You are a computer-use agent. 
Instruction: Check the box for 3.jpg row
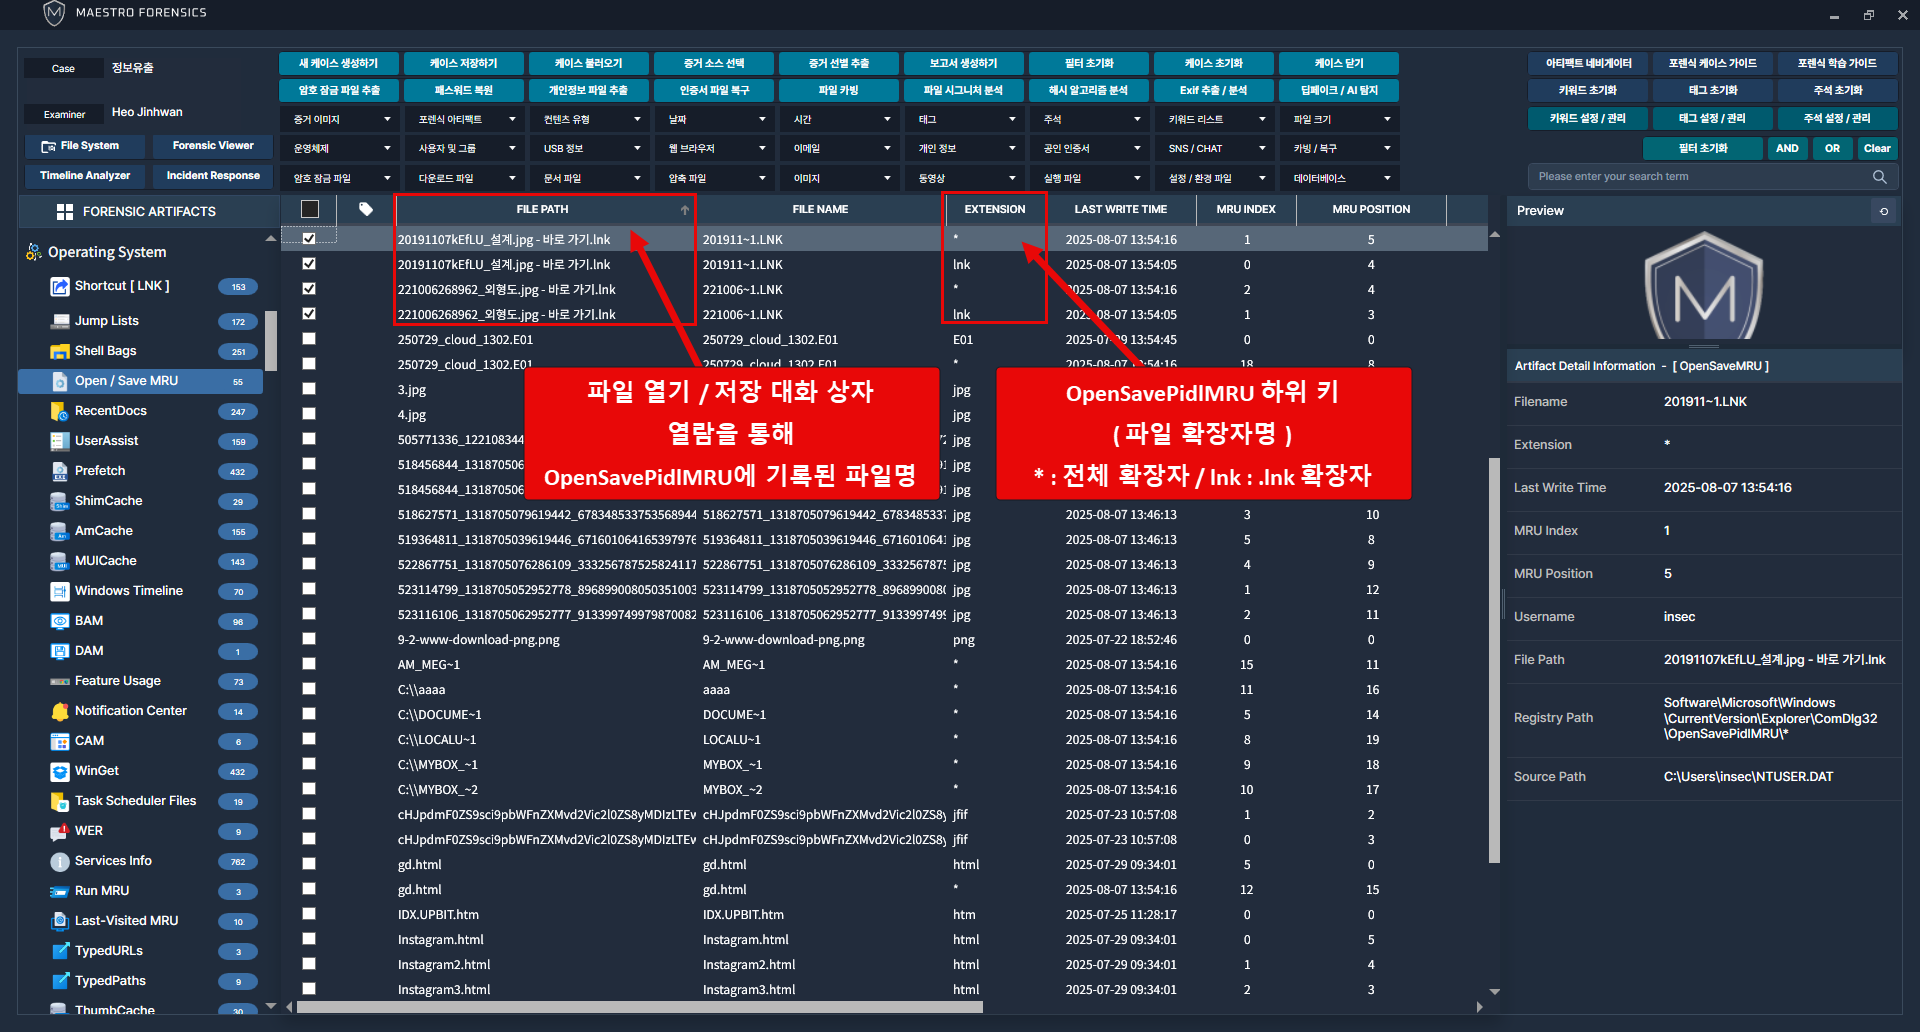[309, 389]
